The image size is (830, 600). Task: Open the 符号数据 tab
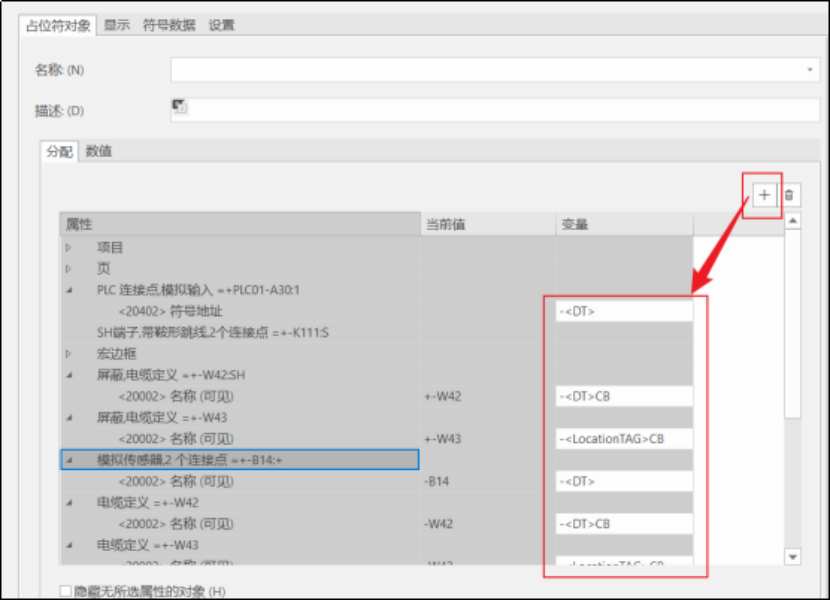point(169,25)
